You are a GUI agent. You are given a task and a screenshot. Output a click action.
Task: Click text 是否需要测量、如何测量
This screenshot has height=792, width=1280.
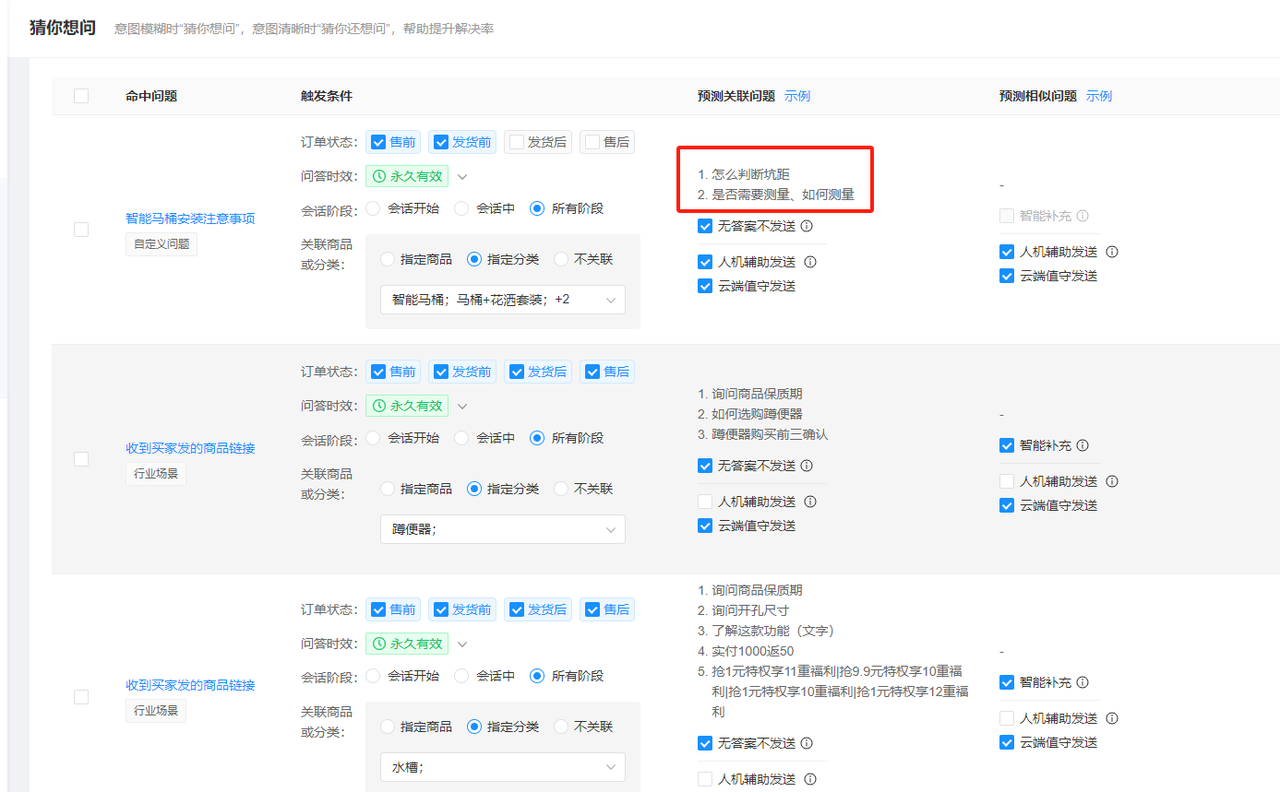click(783, 195)
